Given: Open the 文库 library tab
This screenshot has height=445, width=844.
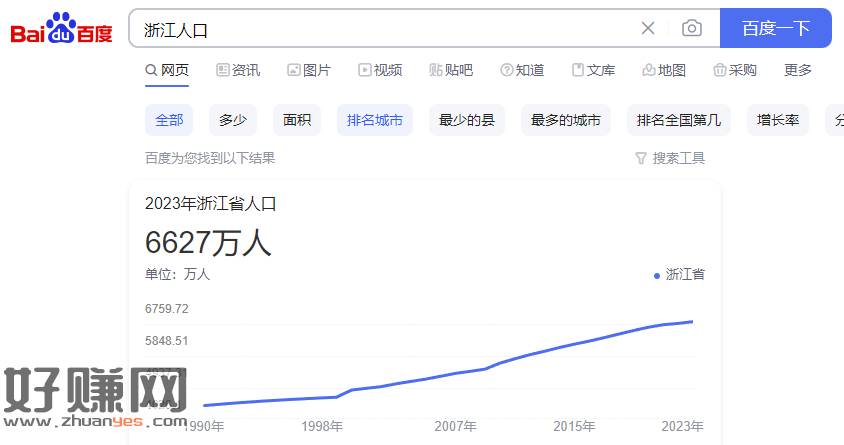Looking at the screenshot, I should coord(593,70).
